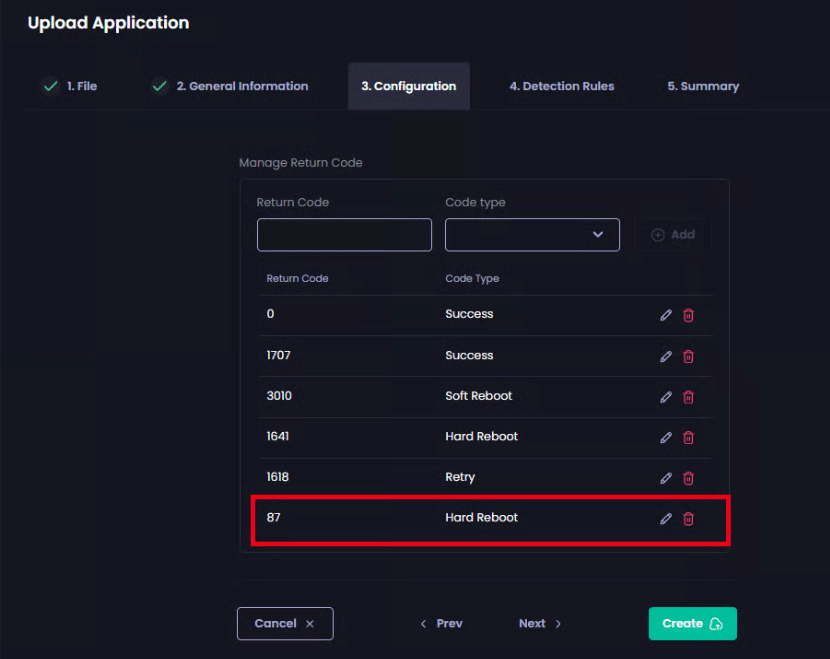830x659 pixels.
Task: Remove the 1618 Retry entry
Action: 688,478
